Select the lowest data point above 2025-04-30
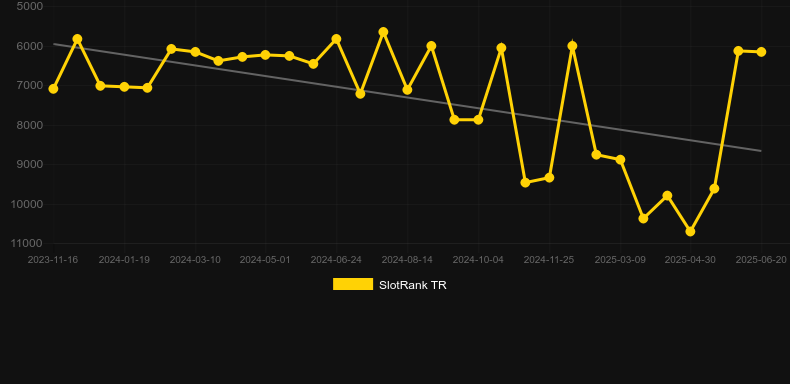This screenshot has height=384, width=790. point(690,231)
